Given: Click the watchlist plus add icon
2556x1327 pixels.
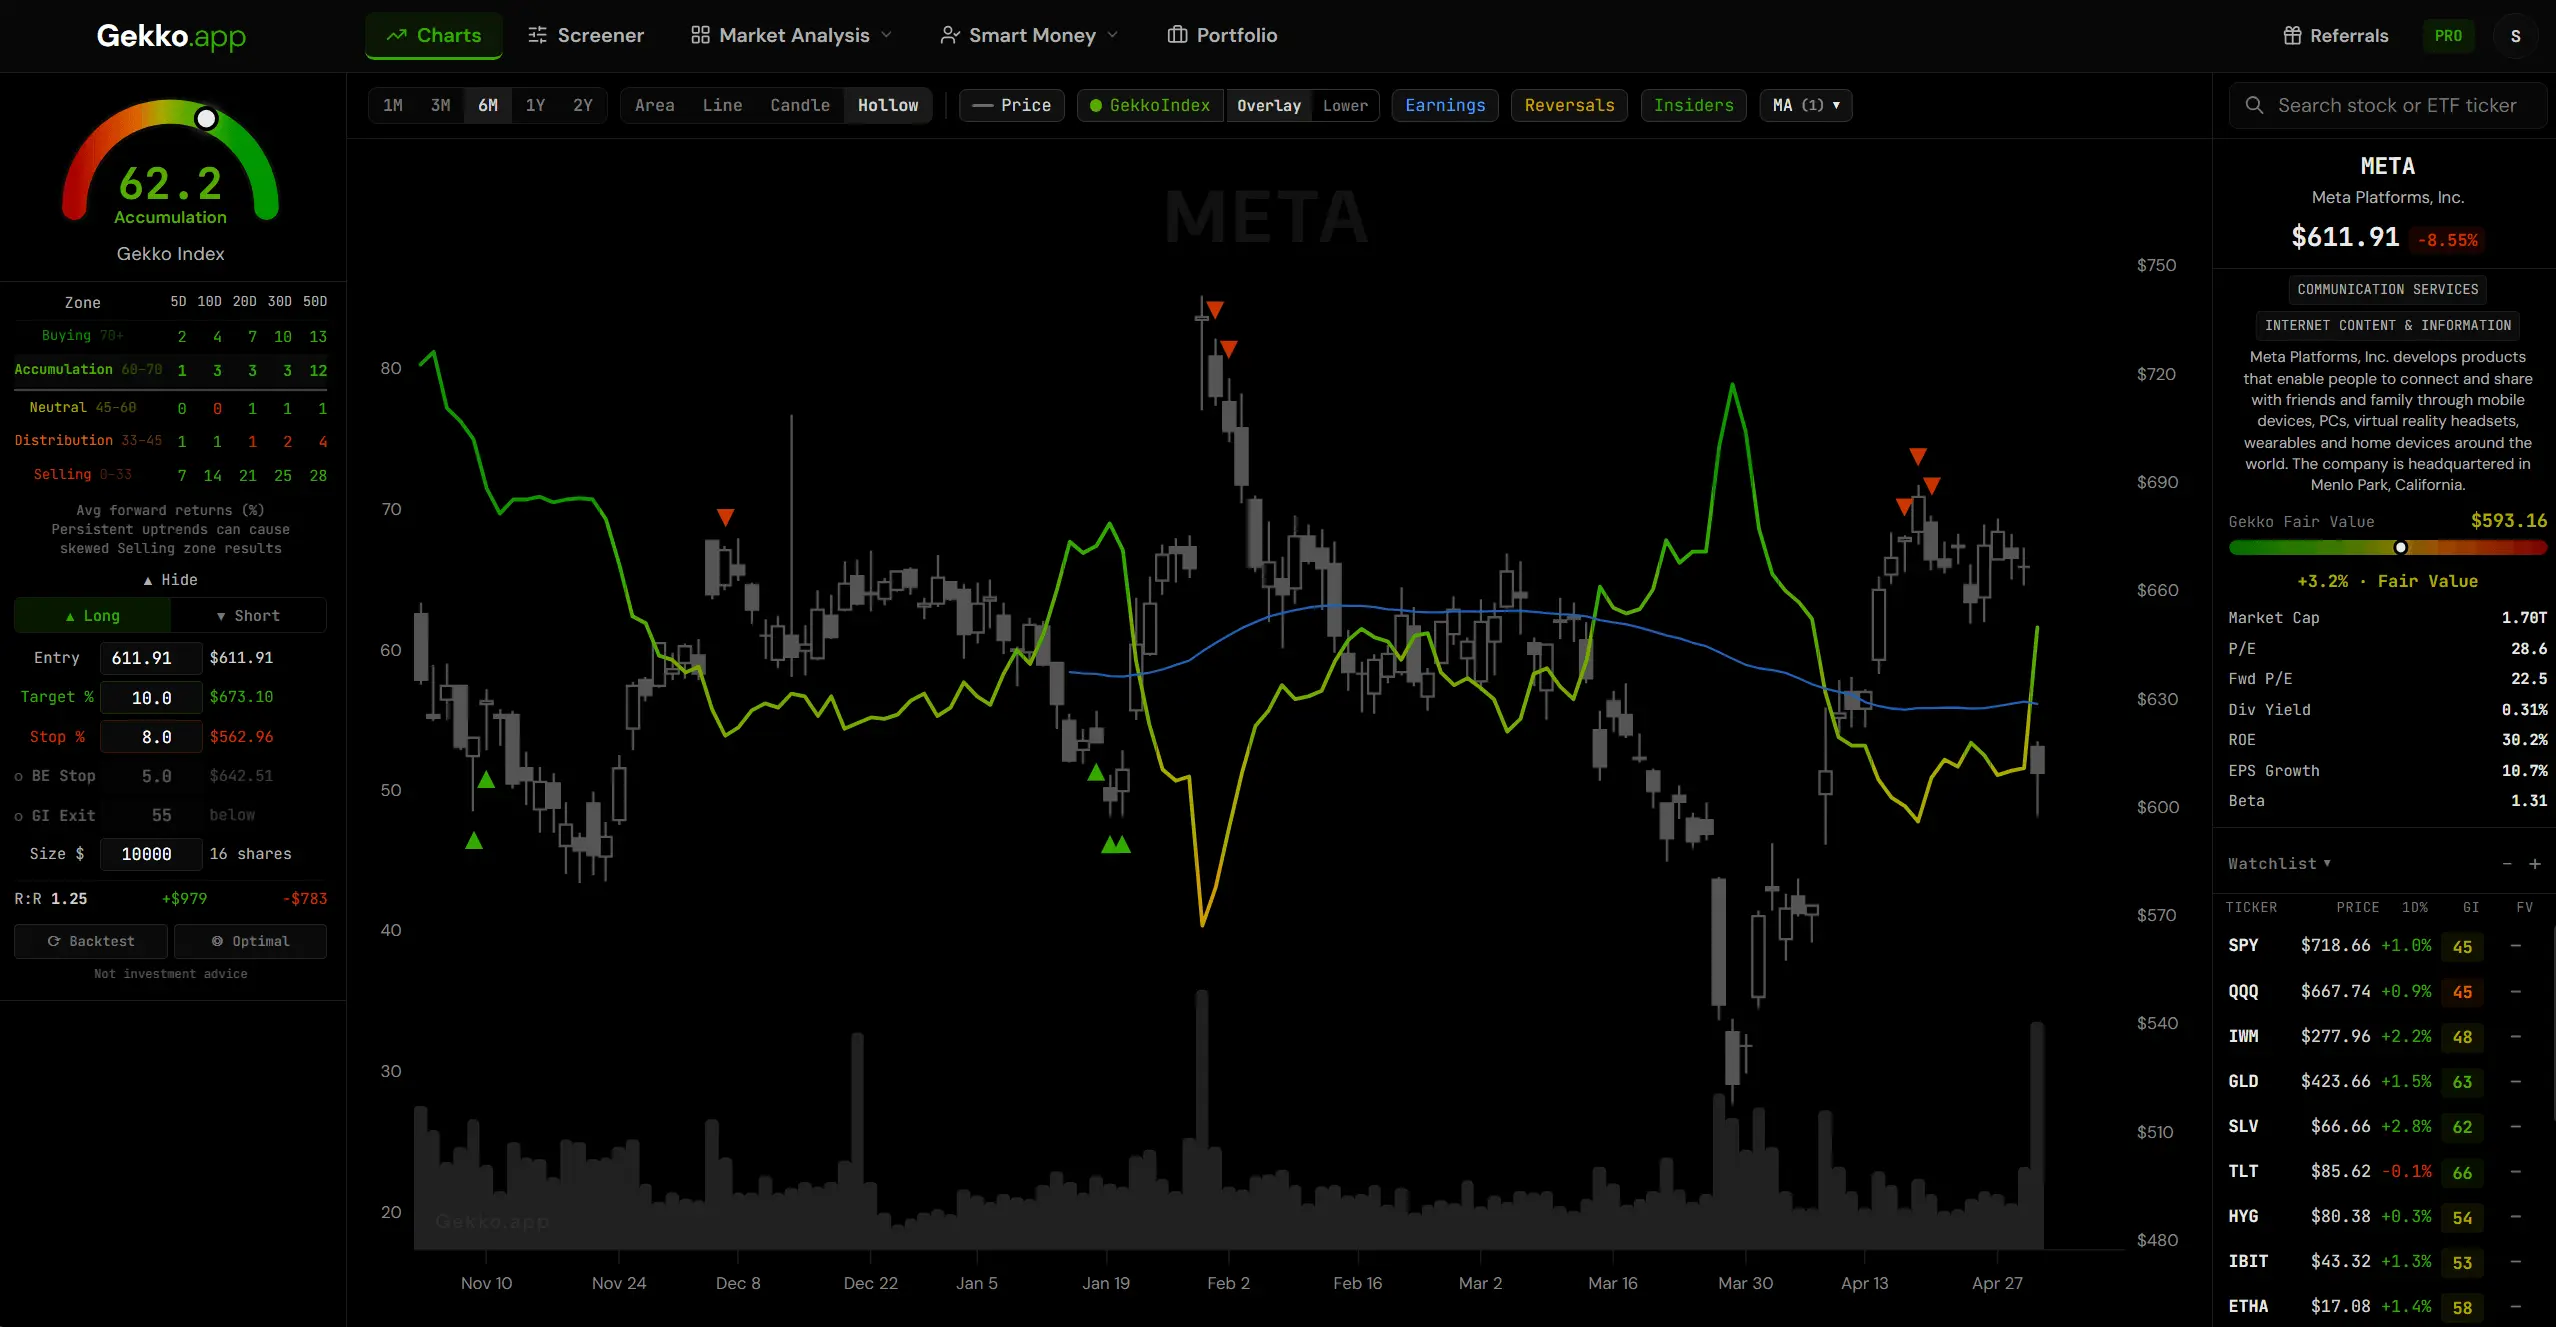Looking at the screenshot, I should click(x=2535, y=864).
